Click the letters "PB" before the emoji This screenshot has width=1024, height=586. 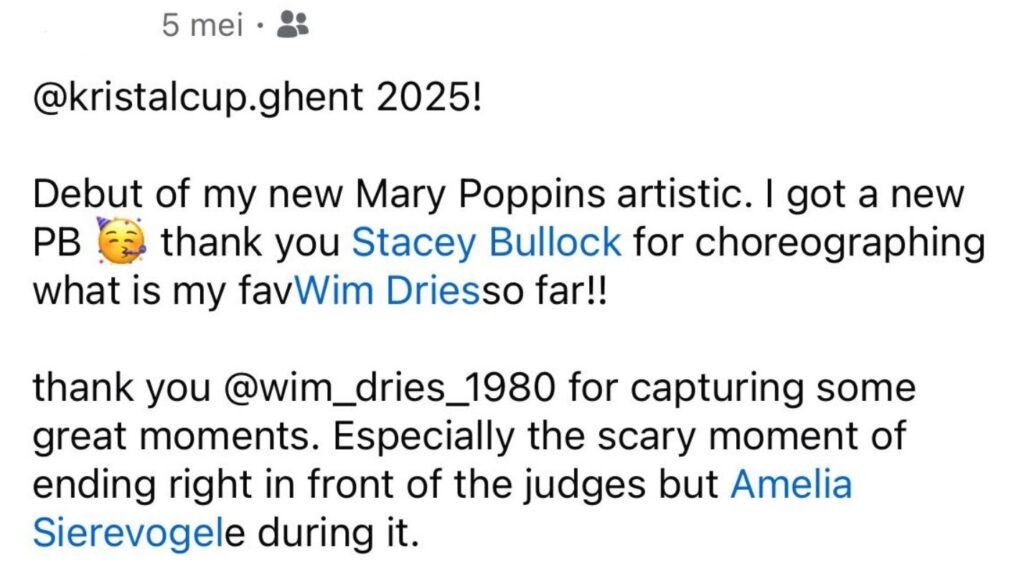[57, 242]
